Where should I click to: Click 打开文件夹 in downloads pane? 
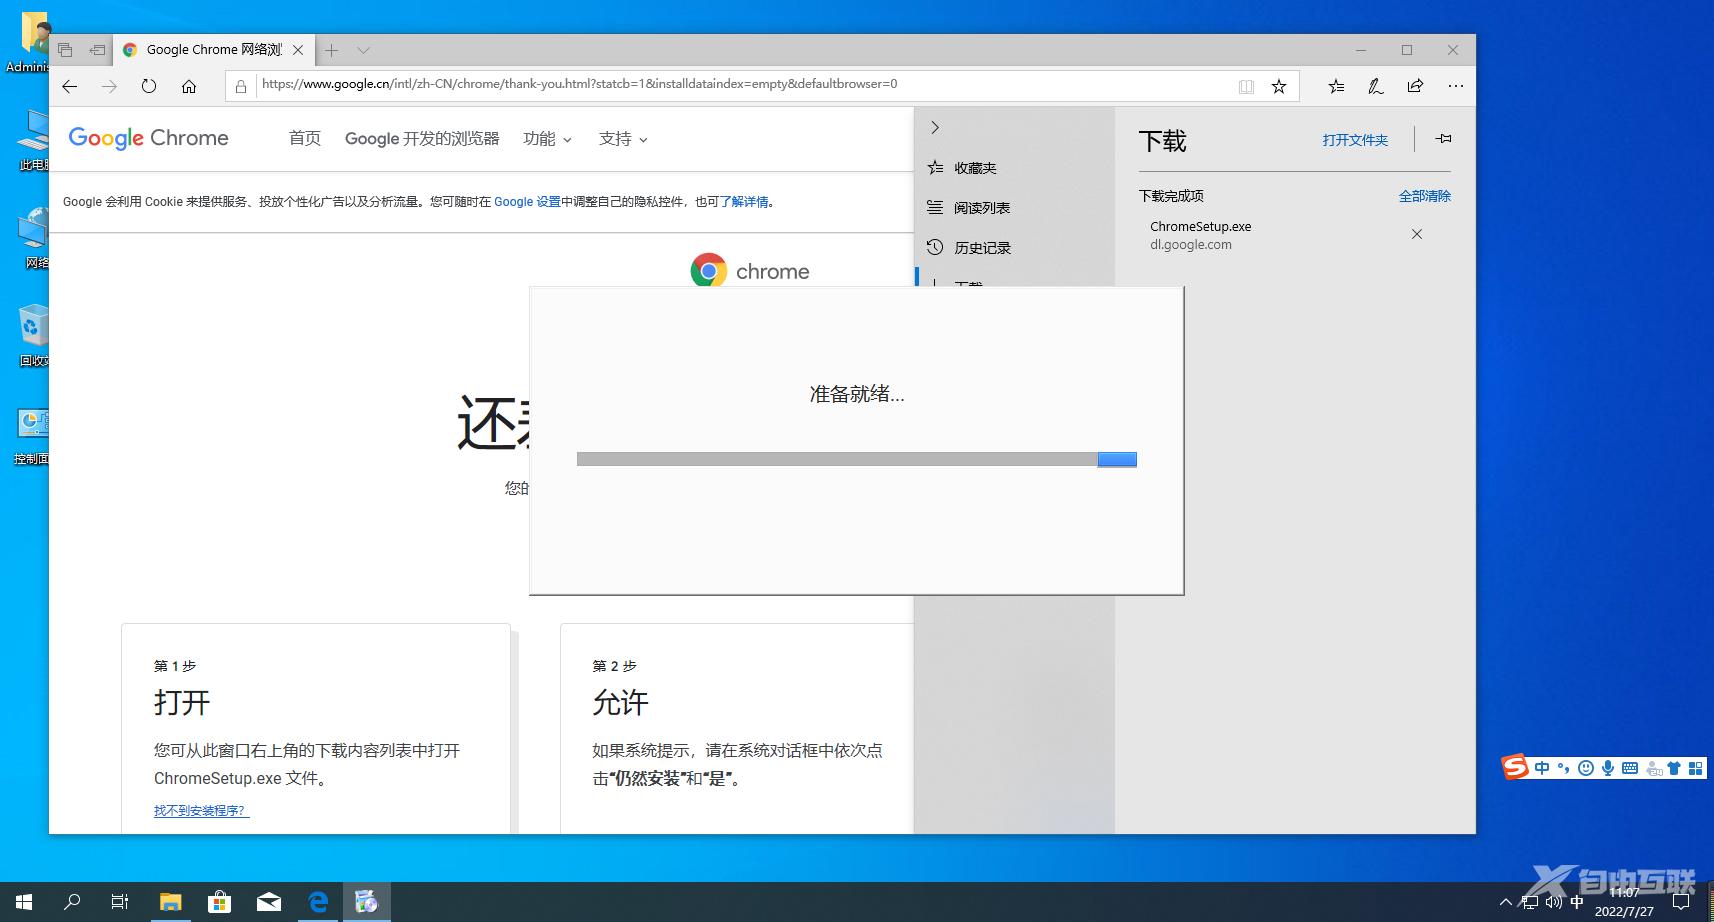1355,140
